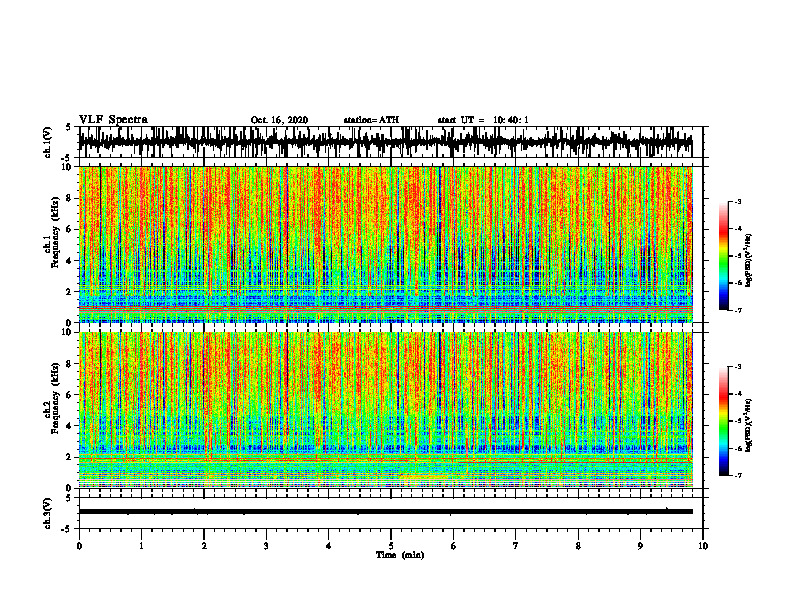792x612 pixels.
Task: Click time-axis tick label '8'
Action: click(578, 546)
